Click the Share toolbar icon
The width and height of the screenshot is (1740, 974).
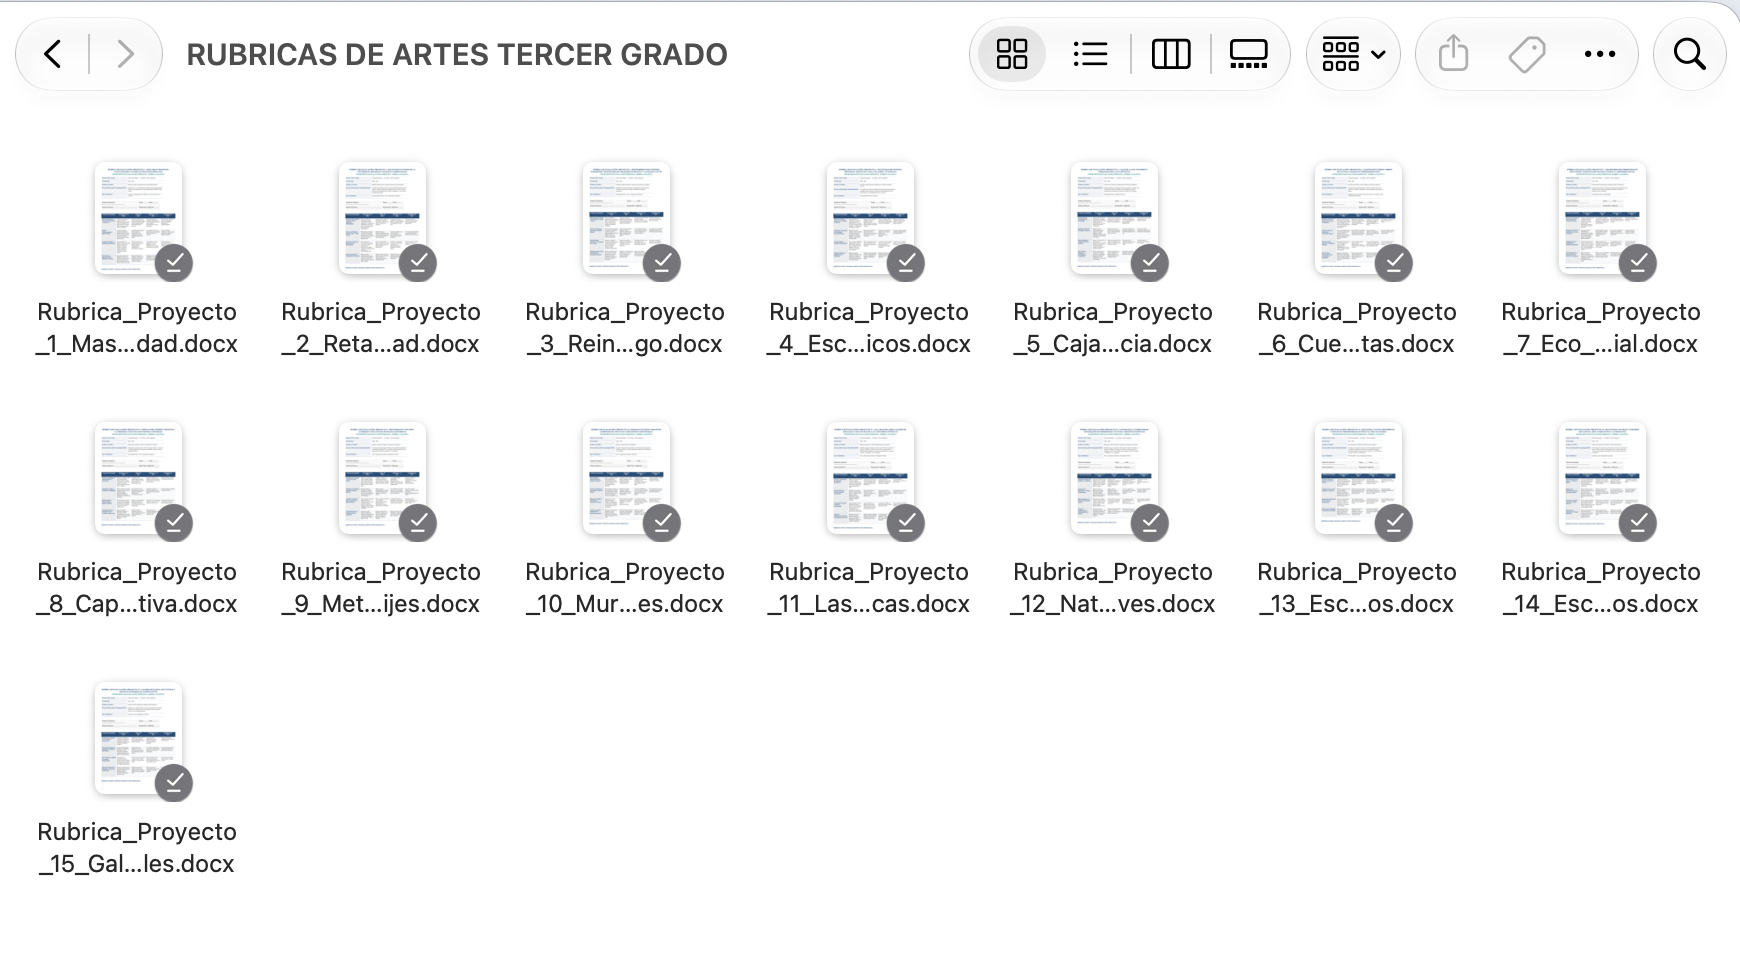point(1453,54)
